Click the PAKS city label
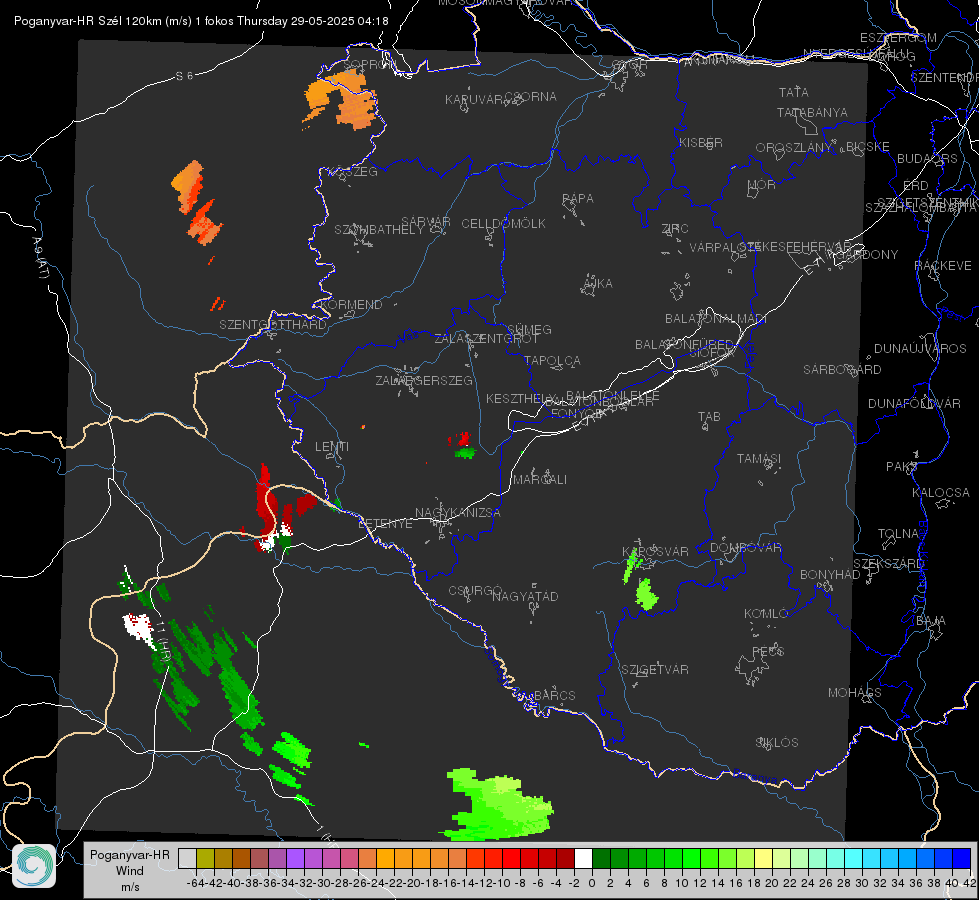979x900 pixels. (902, 467)
